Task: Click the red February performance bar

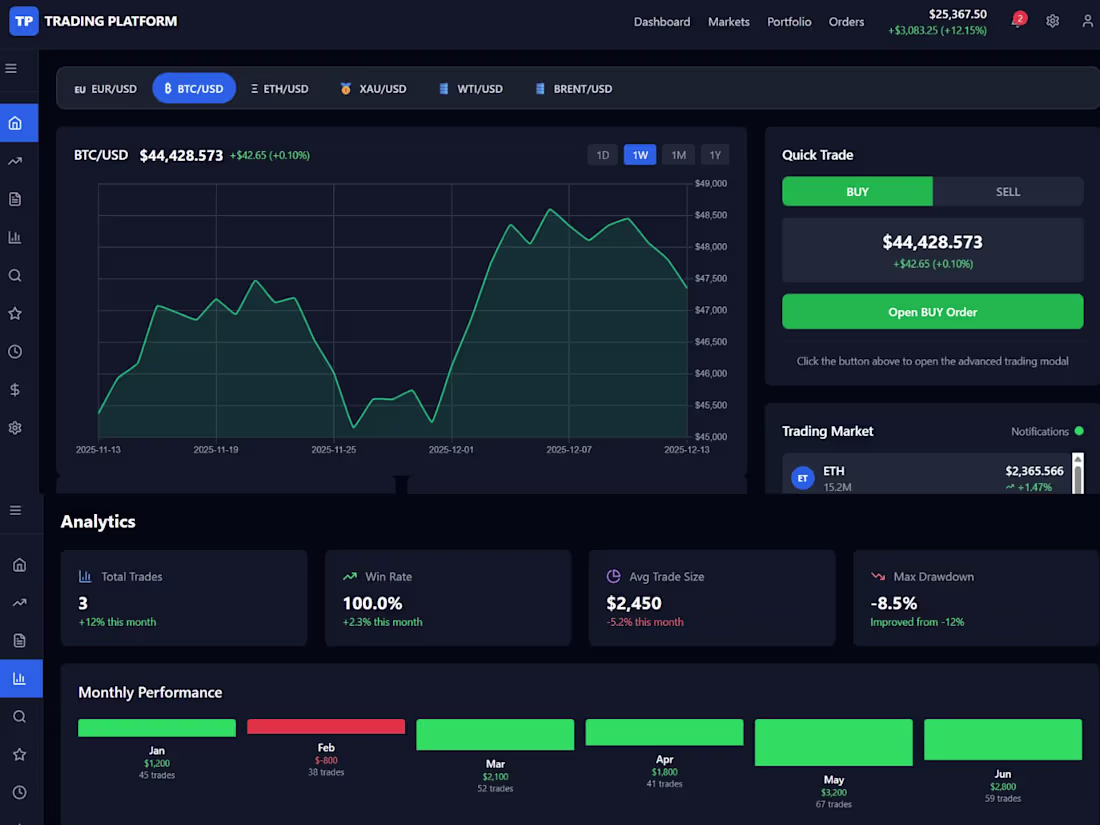Action: [325, 727]
